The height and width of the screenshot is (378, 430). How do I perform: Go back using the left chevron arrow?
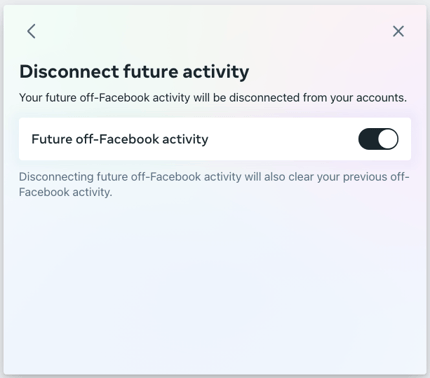31,31
